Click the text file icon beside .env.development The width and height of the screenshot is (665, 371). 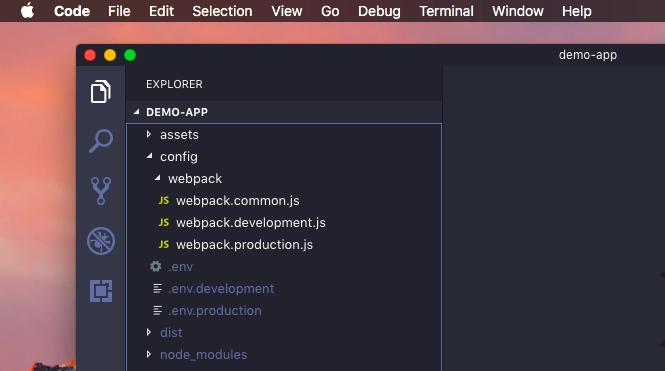point(157,289)
